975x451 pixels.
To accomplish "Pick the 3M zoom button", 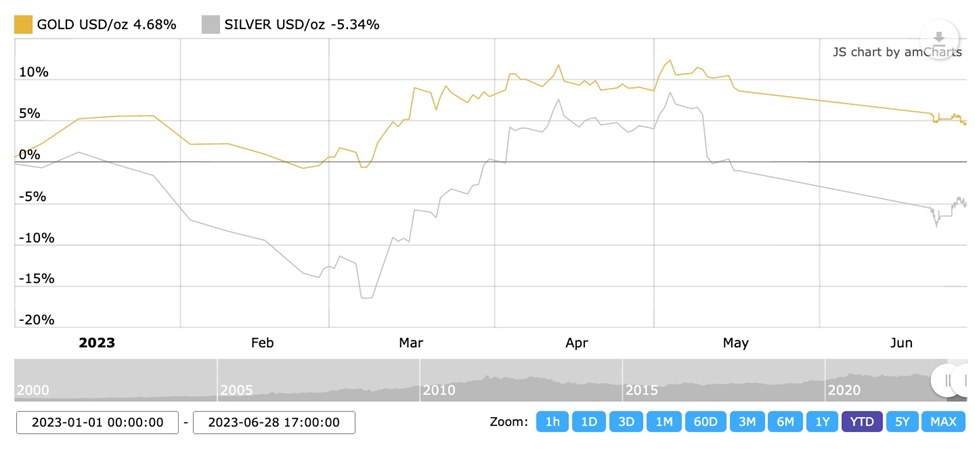I will (747, 422).
